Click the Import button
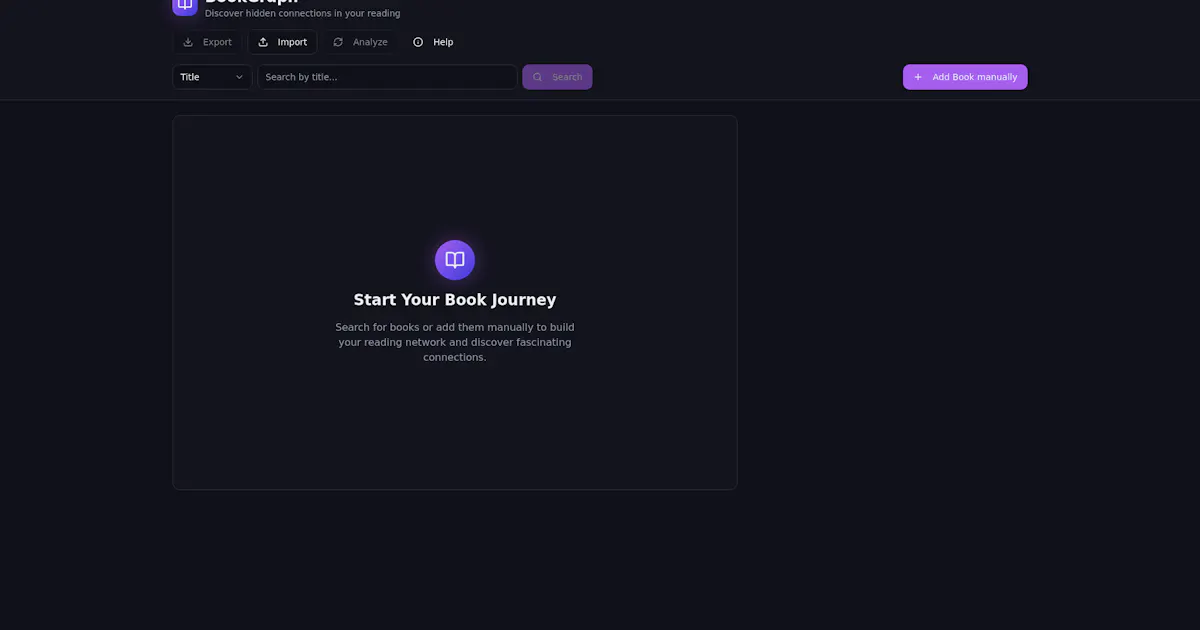Image resolution: width=1200 pixels, height=630 pixels. [282, 42]
